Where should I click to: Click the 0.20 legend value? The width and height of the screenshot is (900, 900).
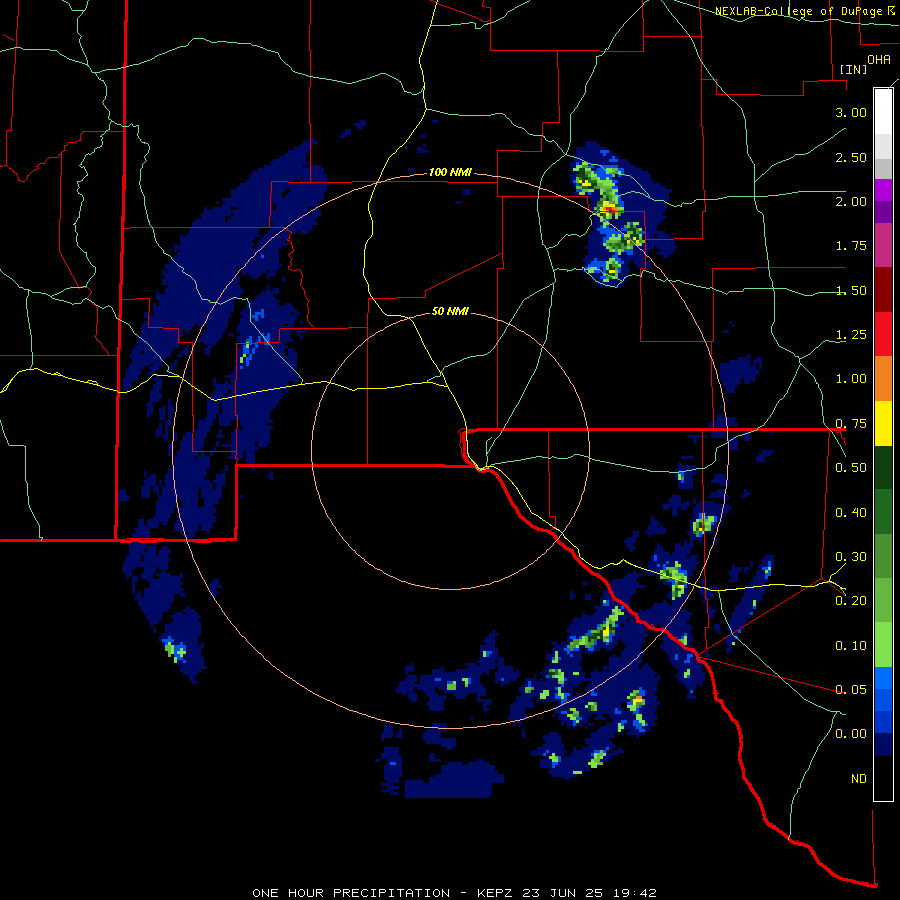tap(851, 601)
